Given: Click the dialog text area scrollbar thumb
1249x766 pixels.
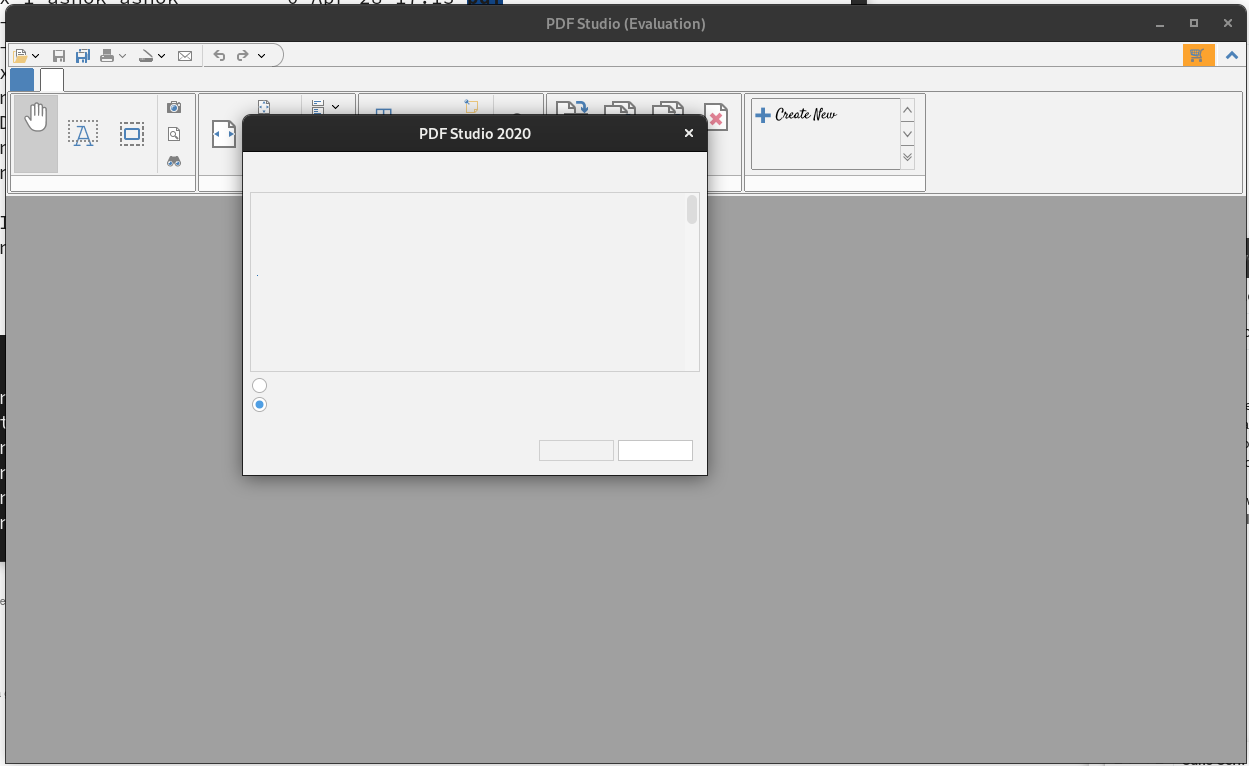Looking at the screenshot, I should 692,210.
